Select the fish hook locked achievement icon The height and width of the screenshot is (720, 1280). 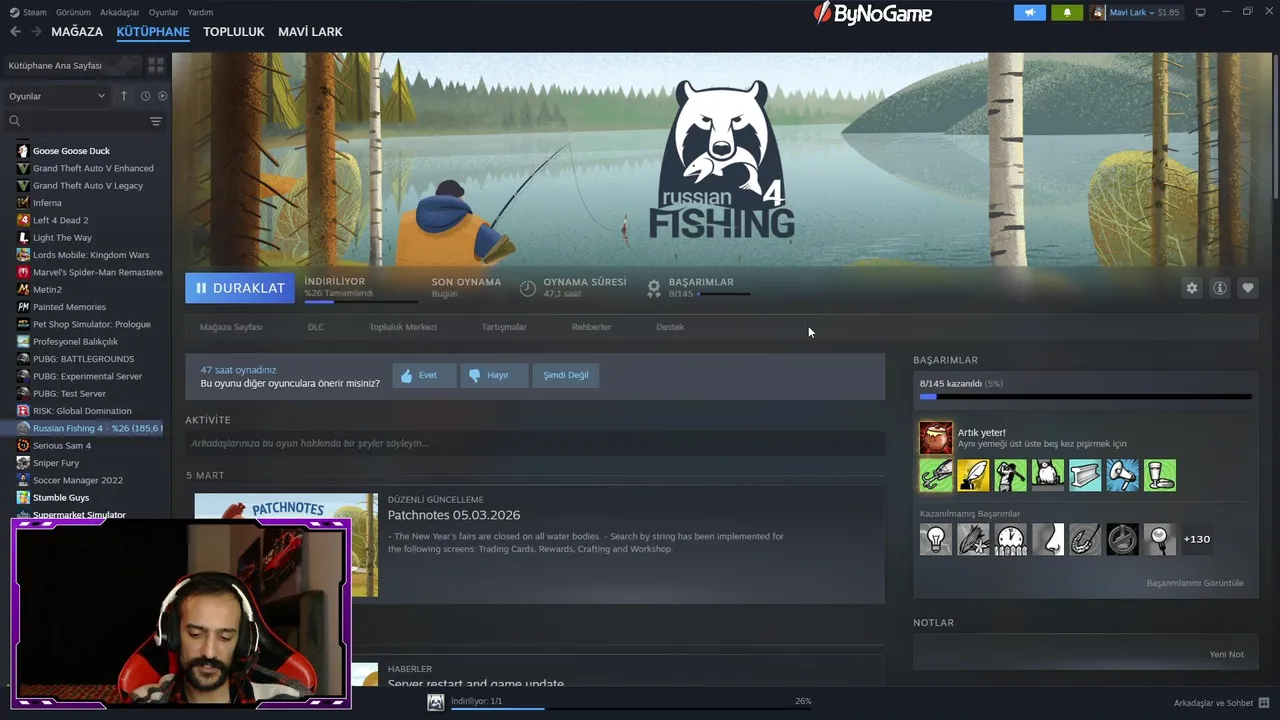pyautogui.click(x=1085, y=539)
